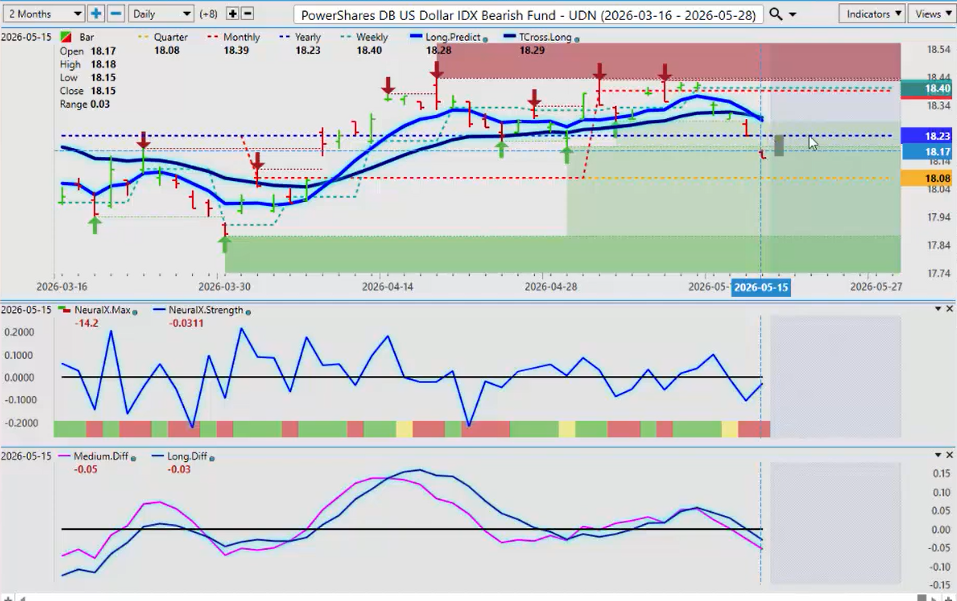
Task: Click the black minus forecast button
Action: 247,13
